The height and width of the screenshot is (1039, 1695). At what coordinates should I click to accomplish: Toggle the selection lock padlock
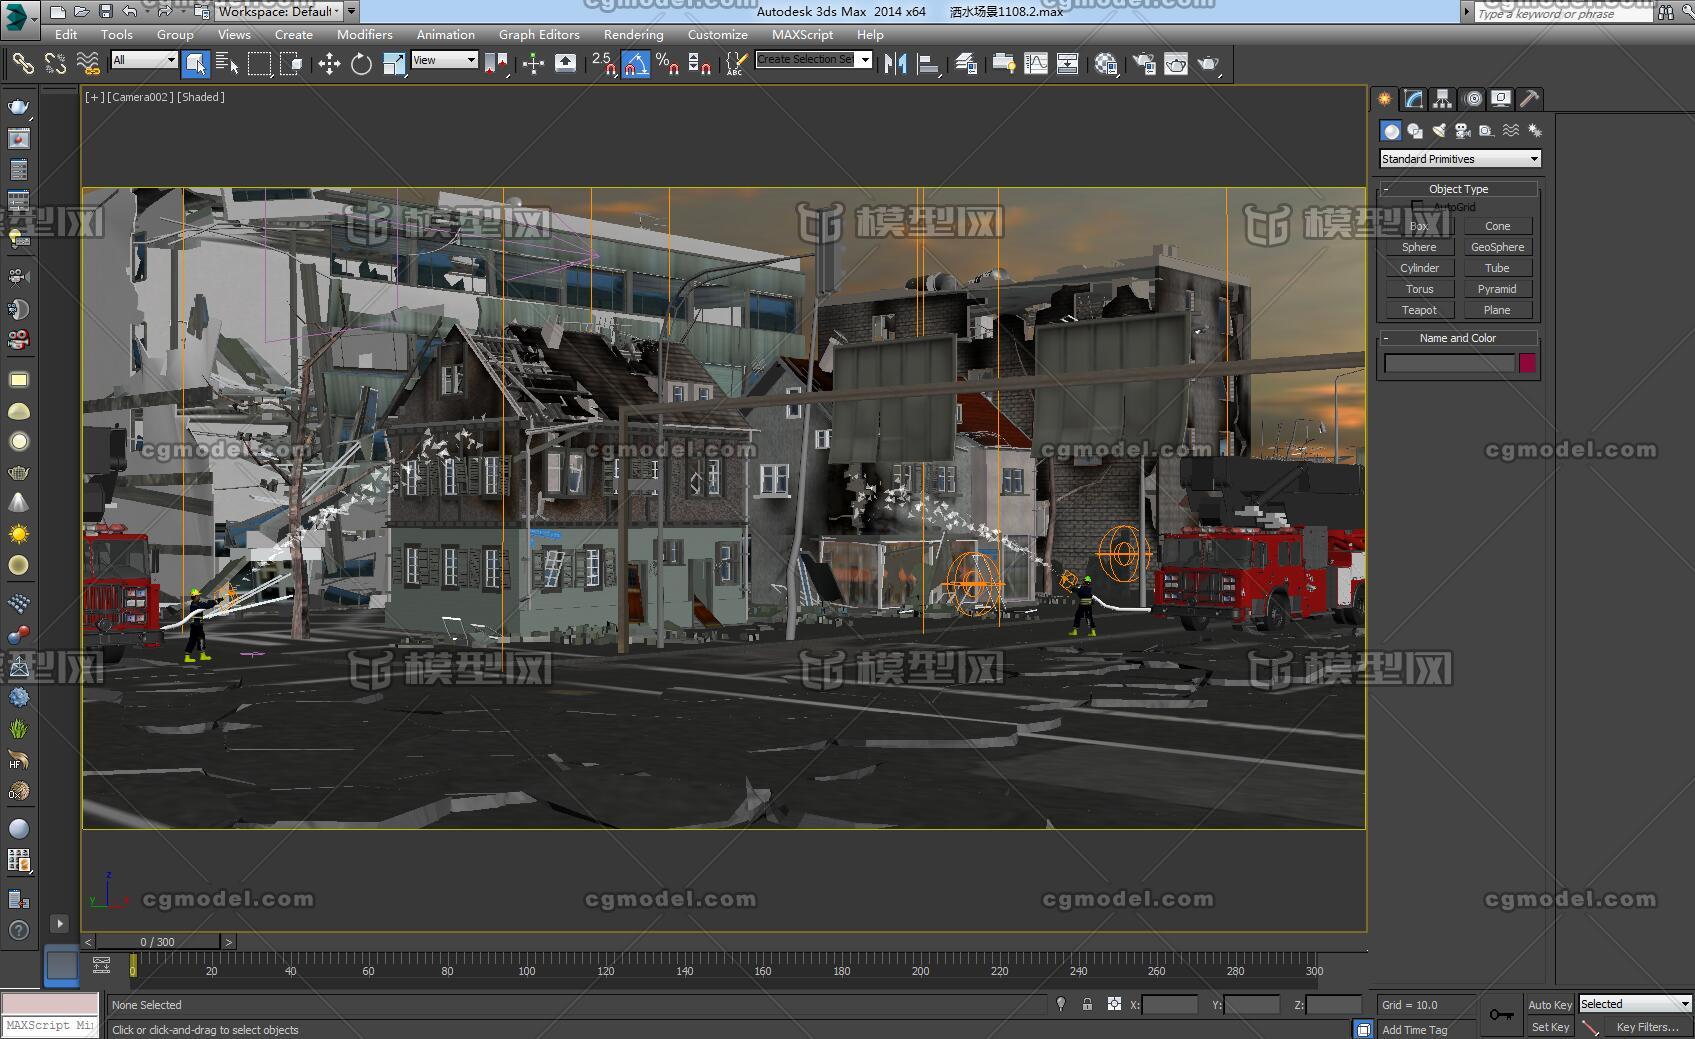click(x=1087, y=1004)
